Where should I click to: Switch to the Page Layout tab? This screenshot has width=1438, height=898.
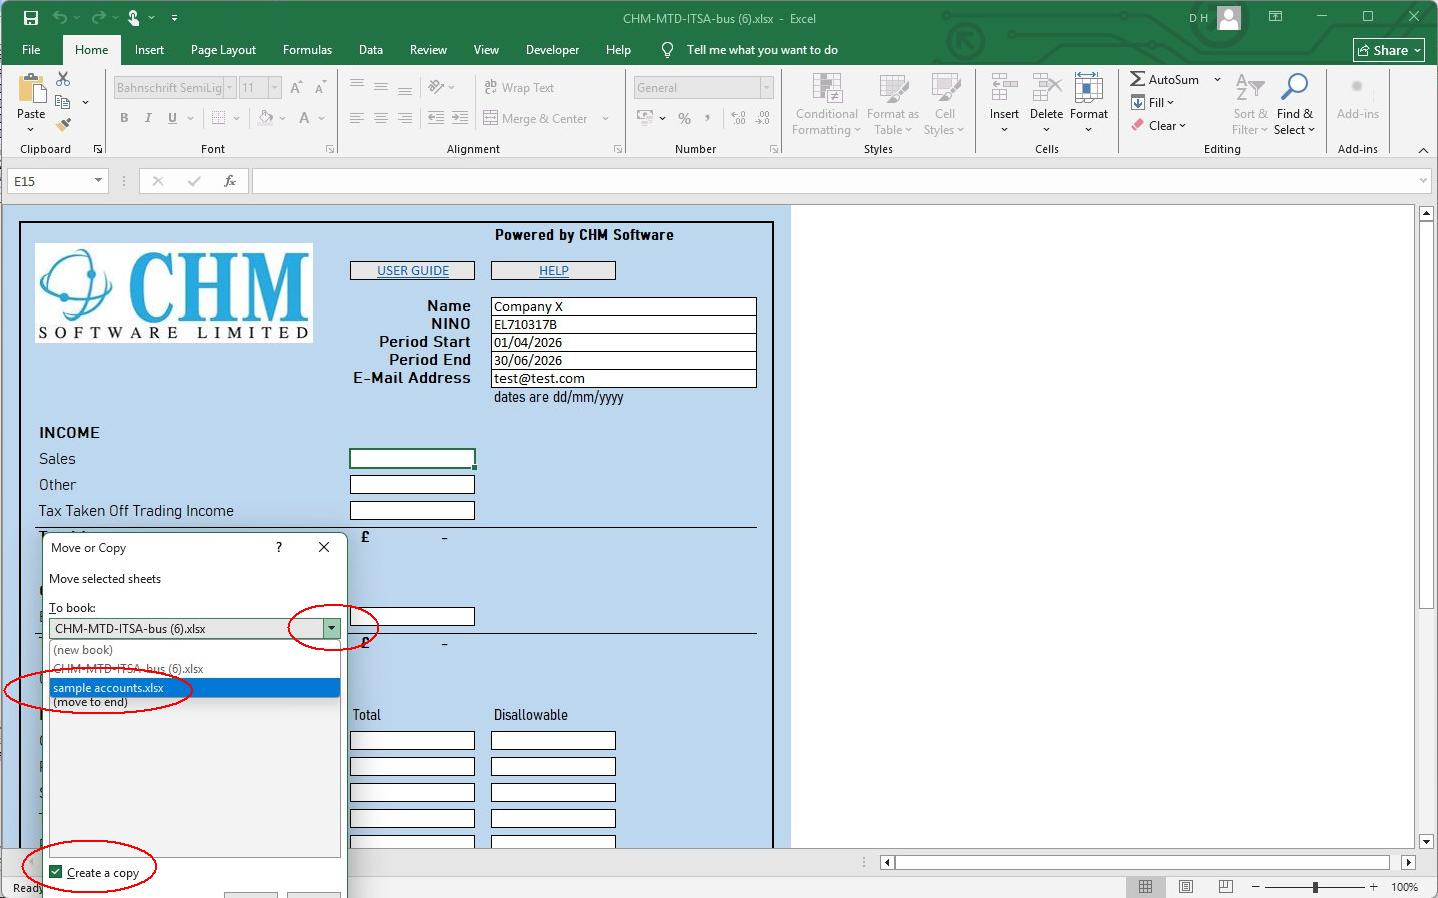(223, 50)
